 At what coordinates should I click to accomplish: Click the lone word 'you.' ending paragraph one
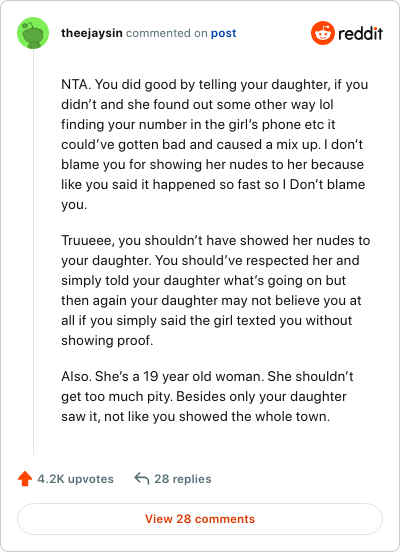(74, 205)
